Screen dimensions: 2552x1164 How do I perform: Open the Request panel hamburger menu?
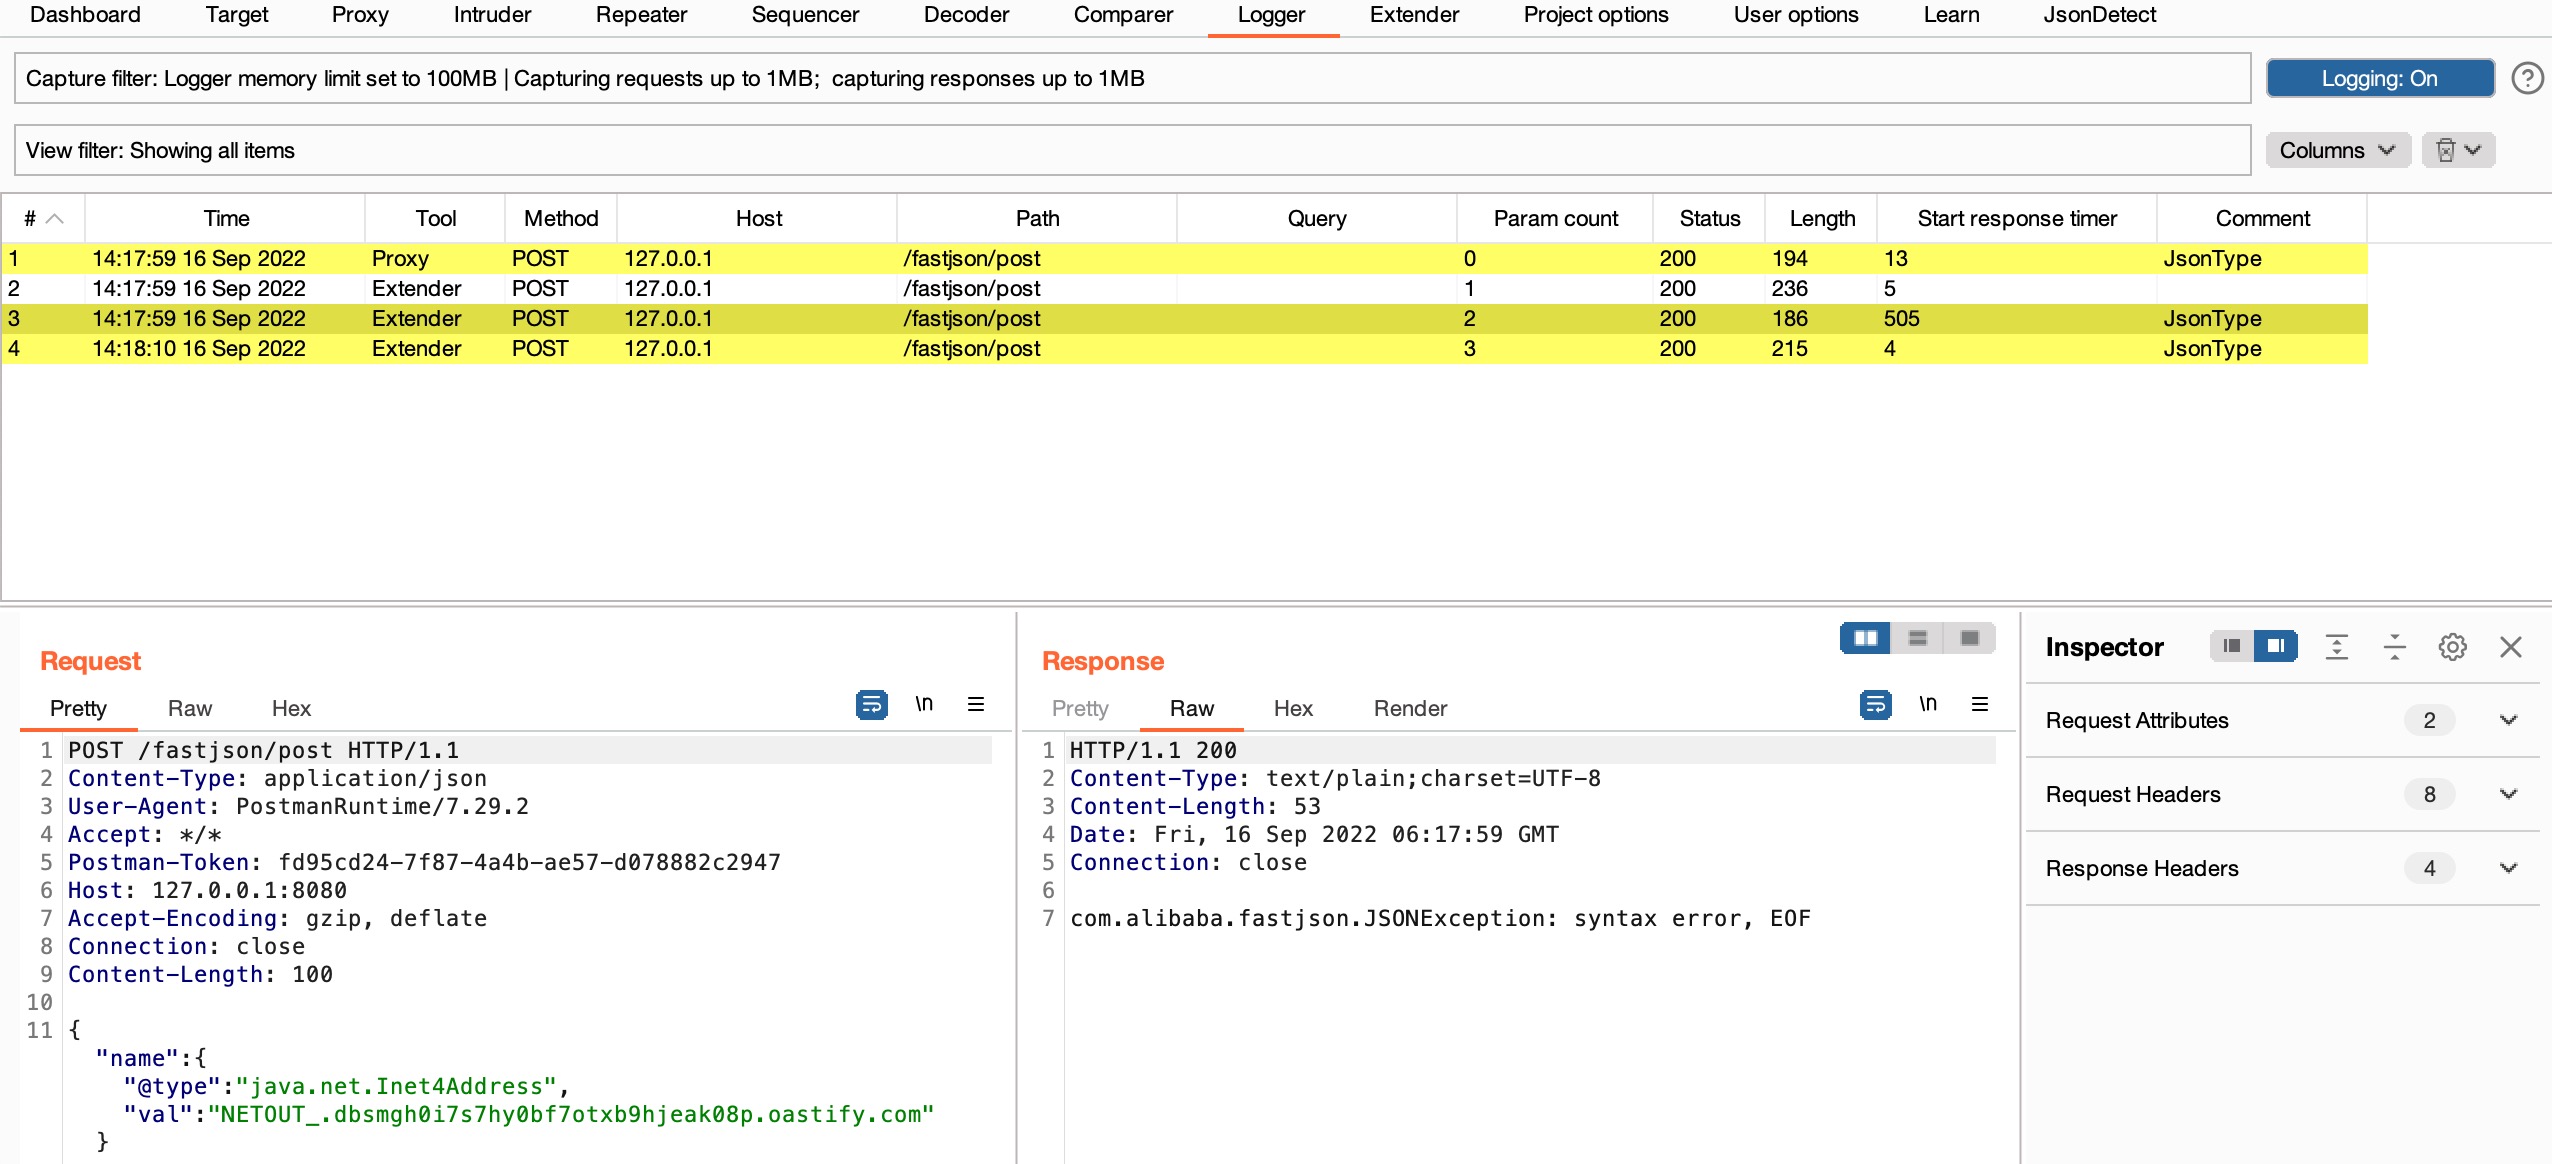pos(976,705)
